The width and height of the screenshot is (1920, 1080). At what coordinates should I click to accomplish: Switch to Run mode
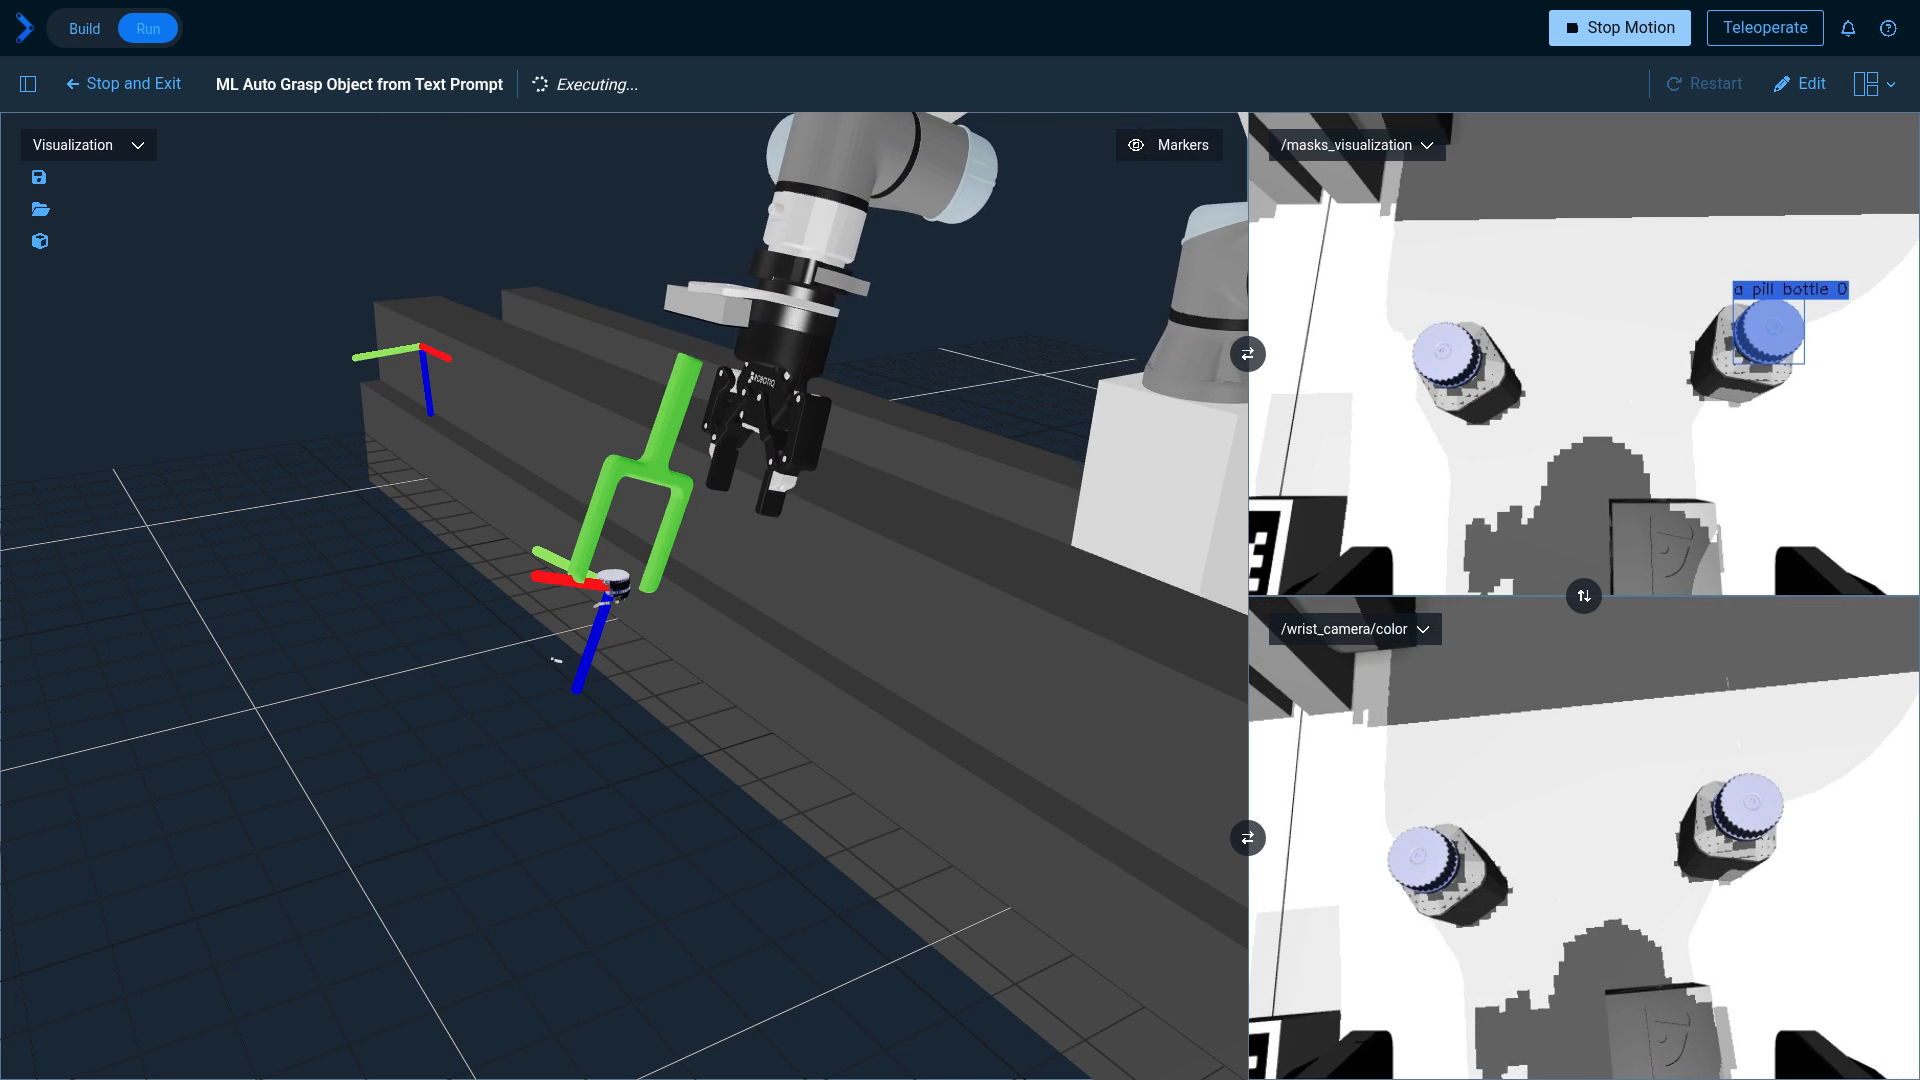click(148, 28)
